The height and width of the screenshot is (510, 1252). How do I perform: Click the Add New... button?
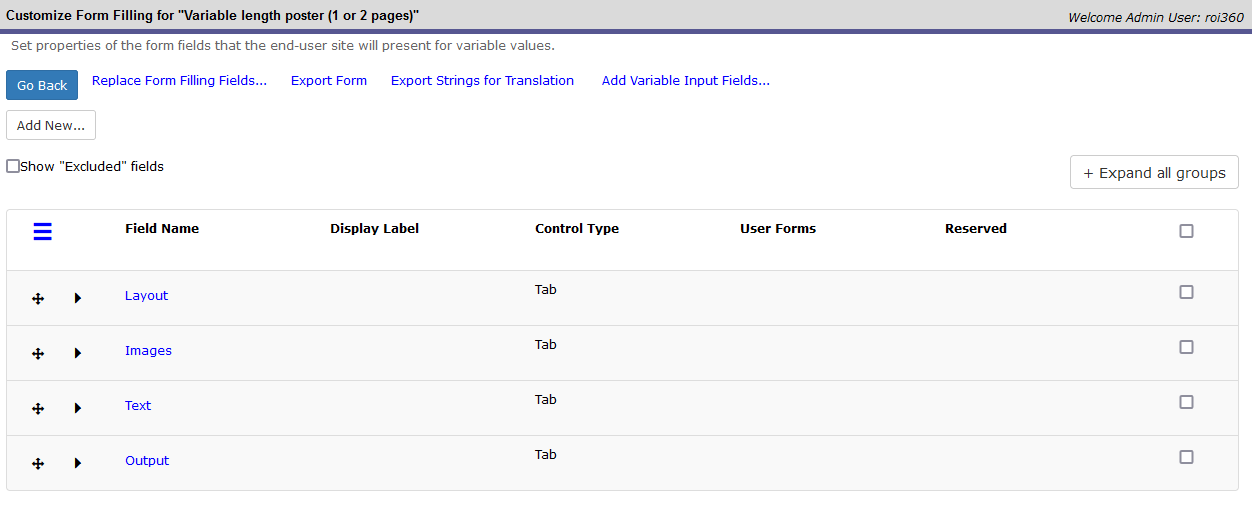[51, 126]
